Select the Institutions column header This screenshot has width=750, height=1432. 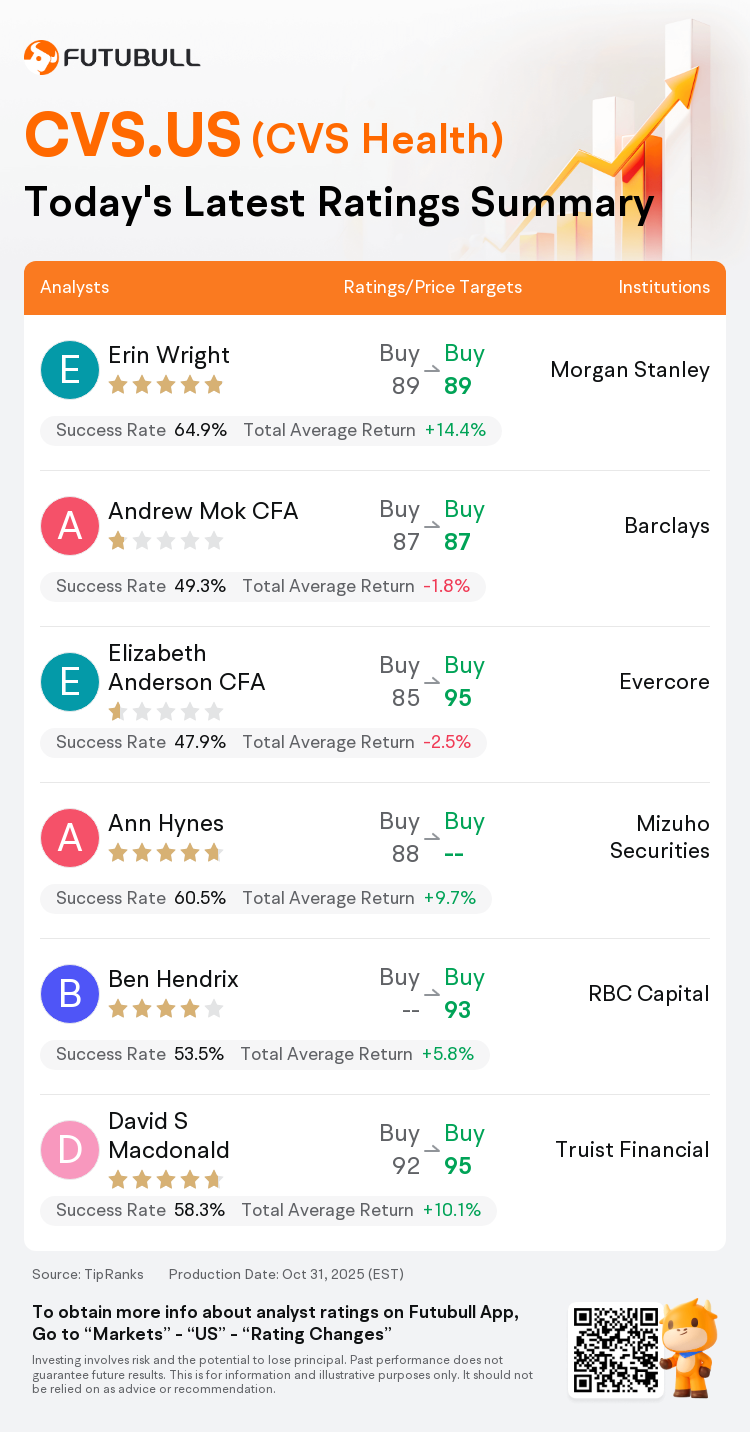coord(664,287)
